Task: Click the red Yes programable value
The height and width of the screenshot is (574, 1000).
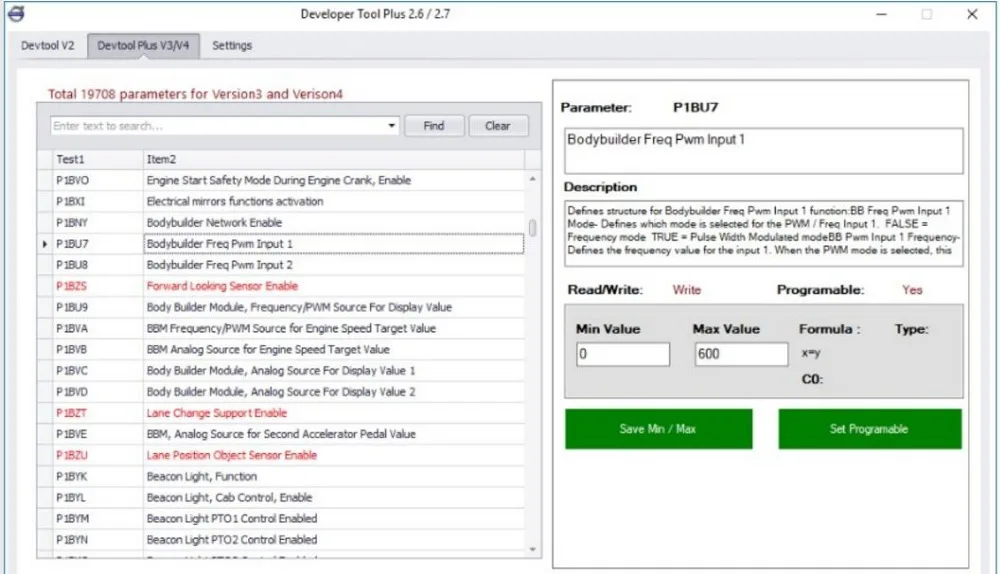Action: [x=912, y=290]
